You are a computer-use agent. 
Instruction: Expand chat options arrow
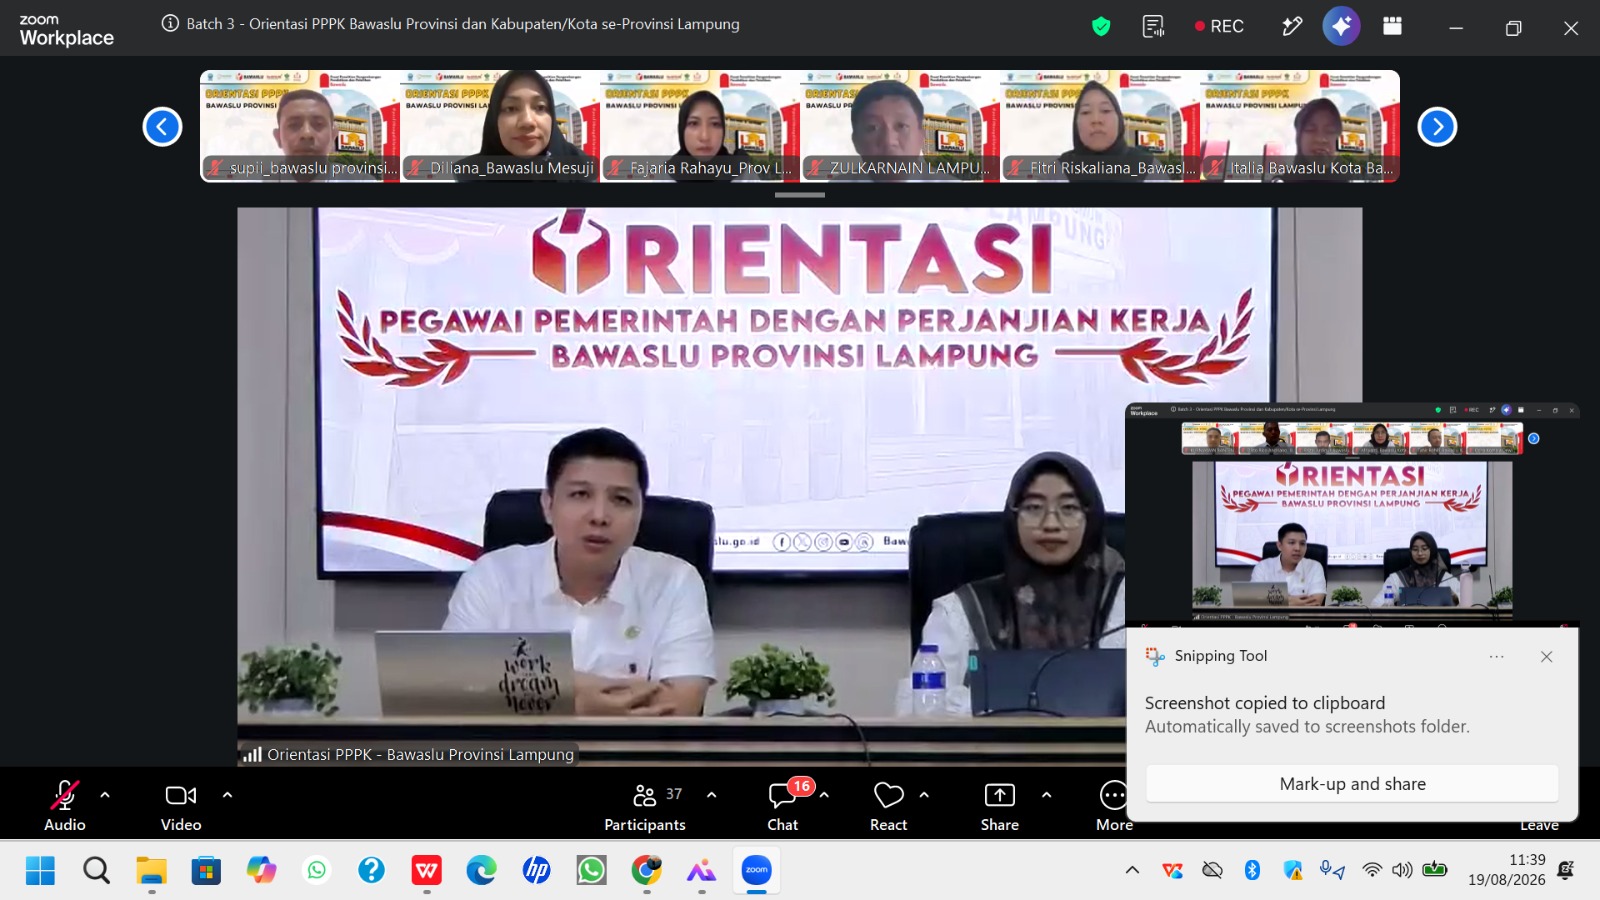tap(824, 795)
